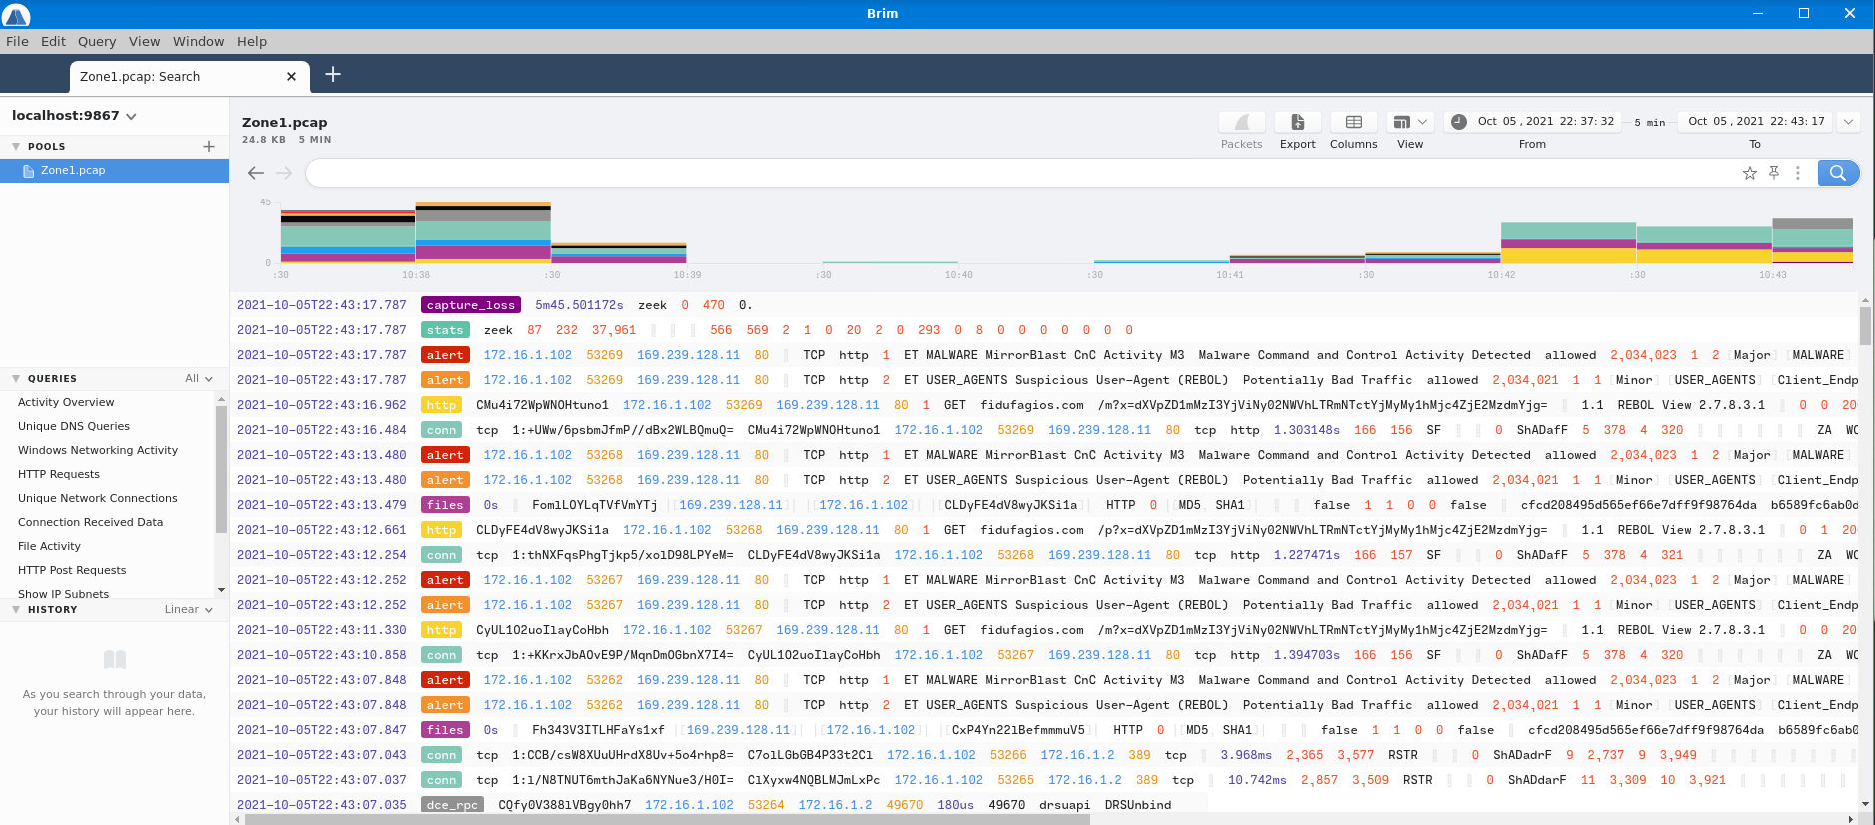Click gray histogram bar at 10:43
This screenshot has height=825, width=1875.
(1812, 224)
